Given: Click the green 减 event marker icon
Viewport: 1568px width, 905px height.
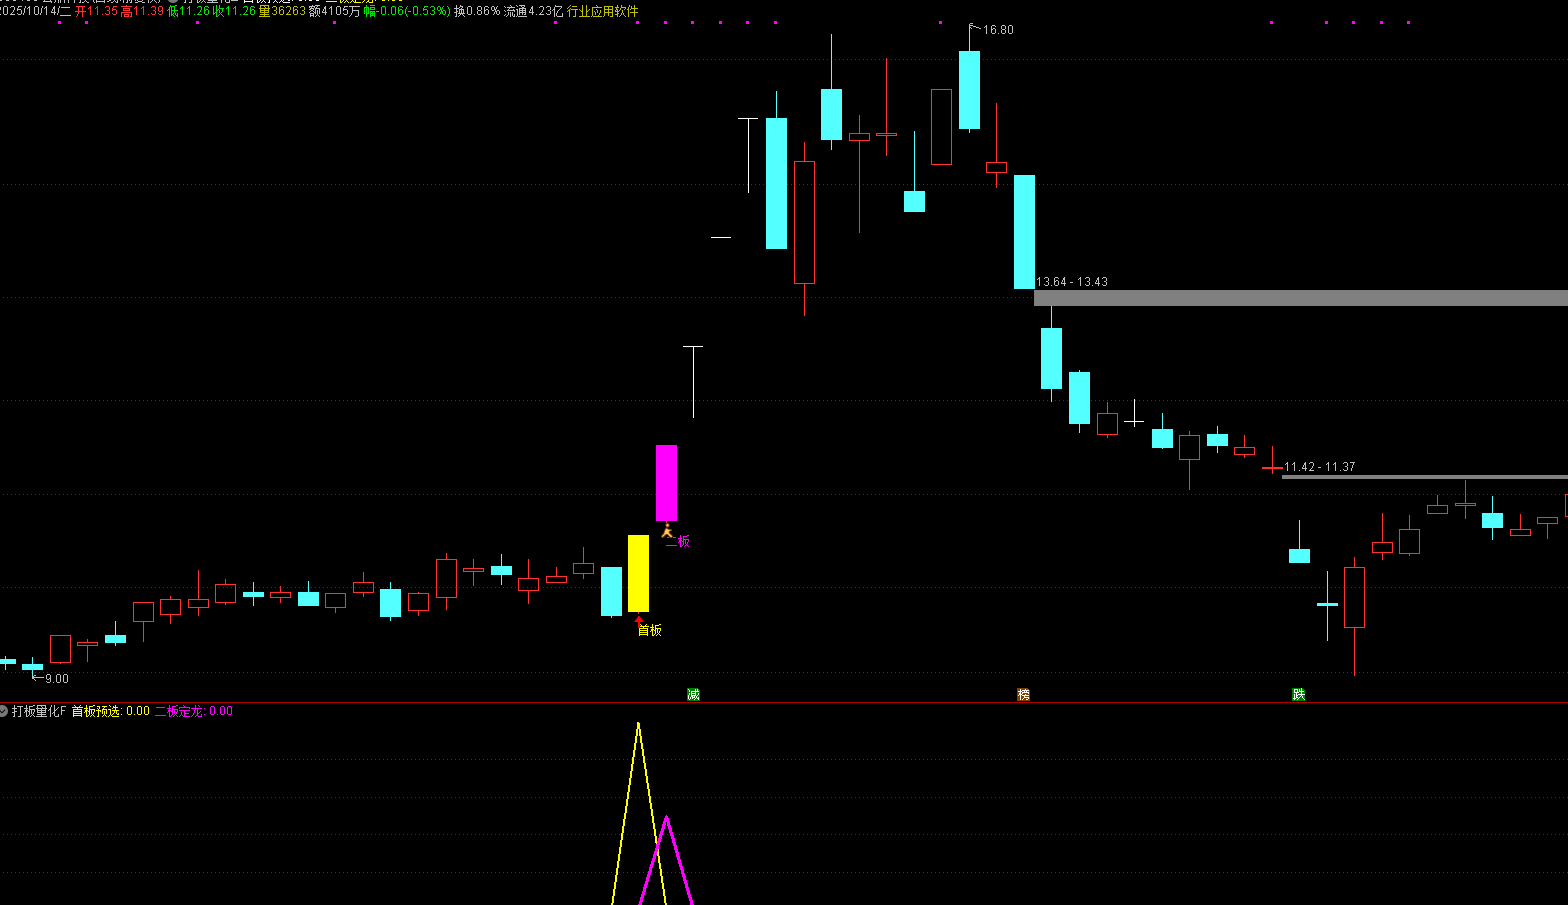Looking at the screenshot, I should point(693,694).
